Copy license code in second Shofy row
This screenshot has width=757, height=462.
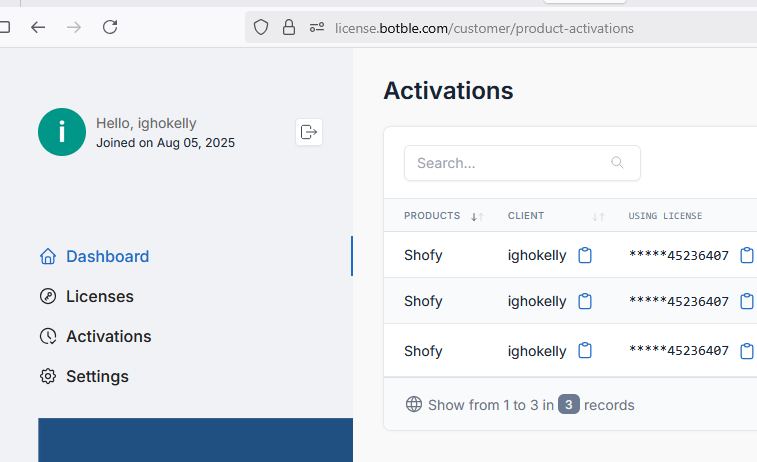click(747, 301)
